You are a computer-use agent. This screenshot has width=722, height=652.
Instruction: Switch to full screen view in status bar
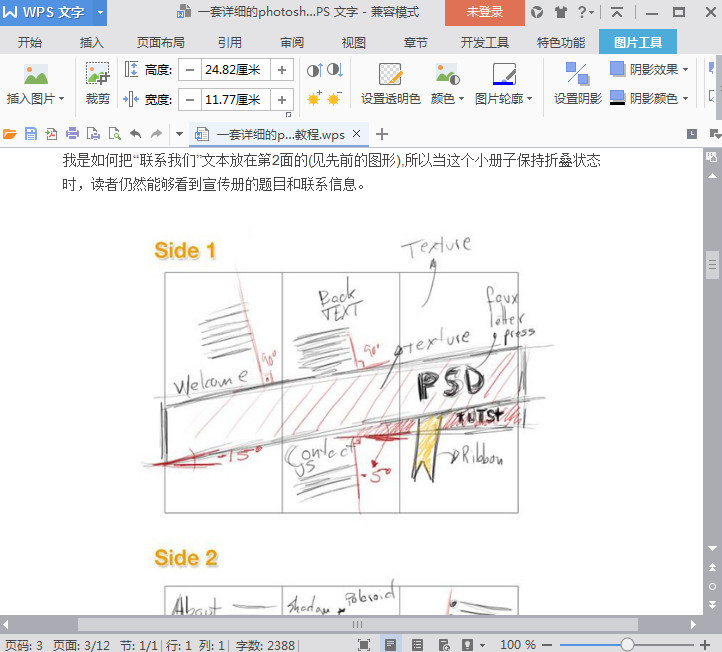(x=364, y=645)
